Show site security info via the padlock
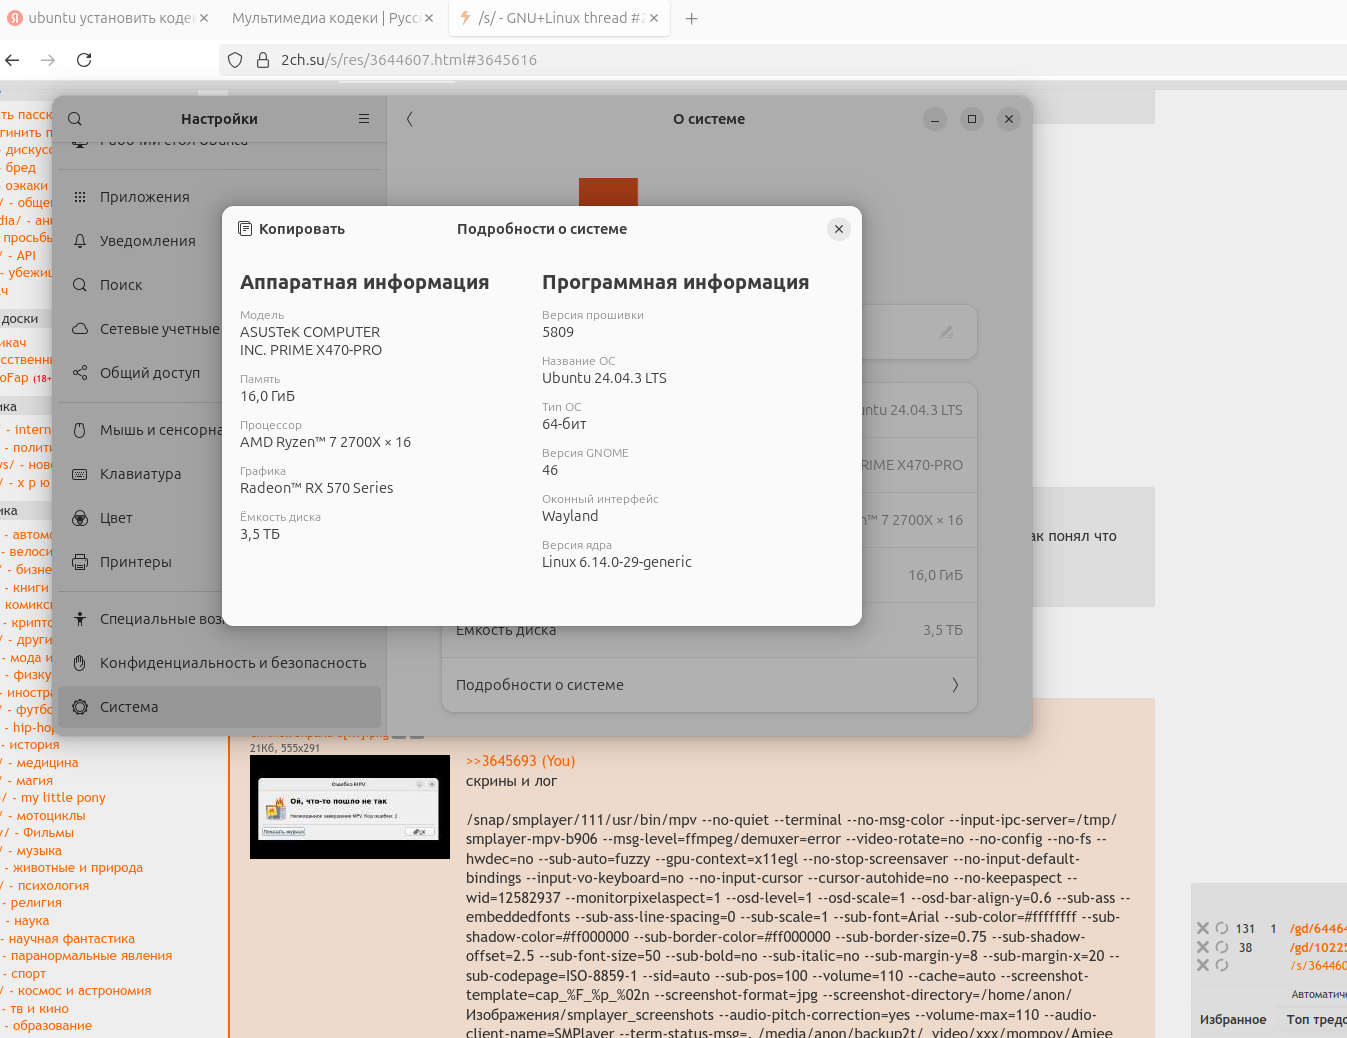1347x1038 pixels. click(263, 60)
